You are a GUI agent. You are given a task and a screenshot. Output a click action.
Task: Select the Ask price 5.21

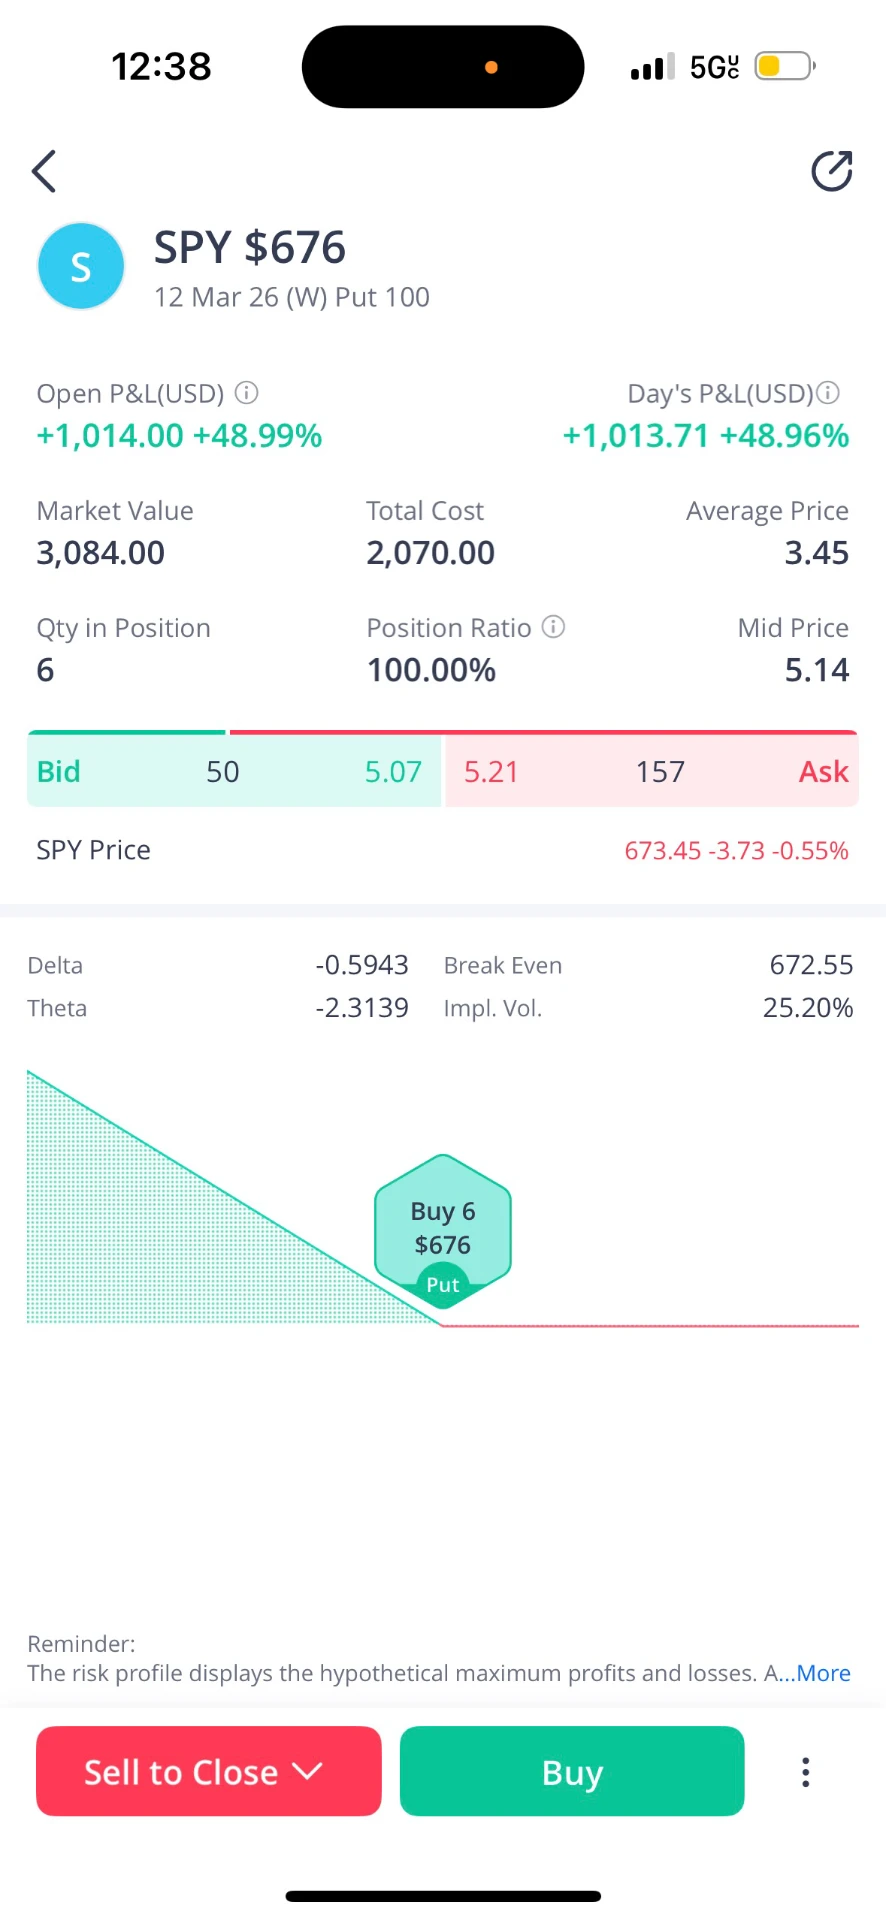(x=491, y=771)
